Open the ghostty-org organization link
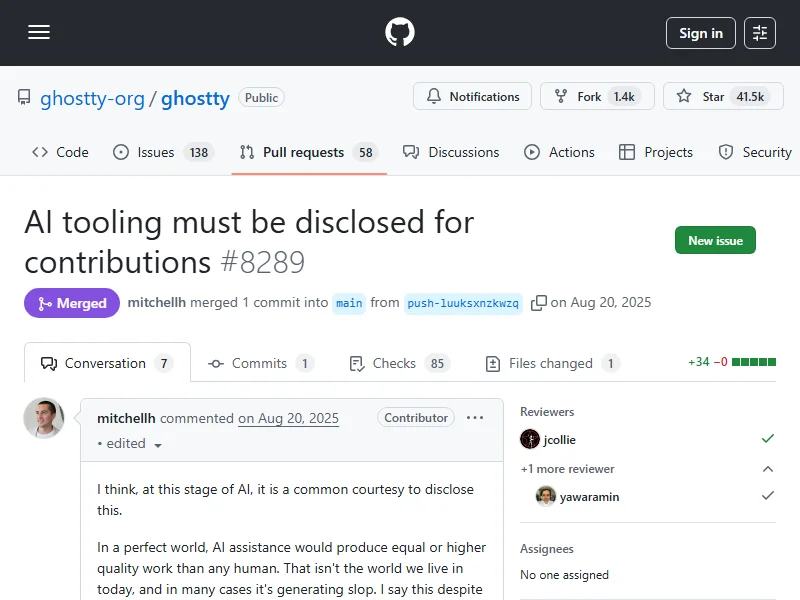800x600 pixels. point(93,98)
